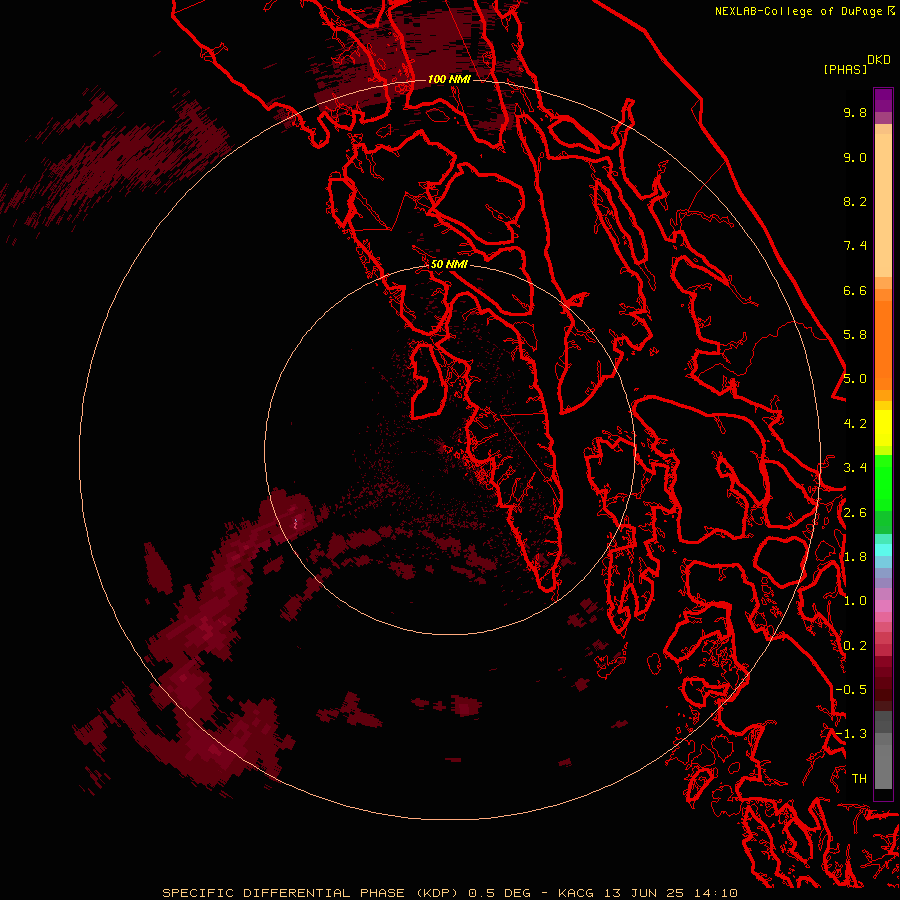Viewport: 900px width, 900px height.
Task: Pick the purple top band of color scale
Action: 883,100
